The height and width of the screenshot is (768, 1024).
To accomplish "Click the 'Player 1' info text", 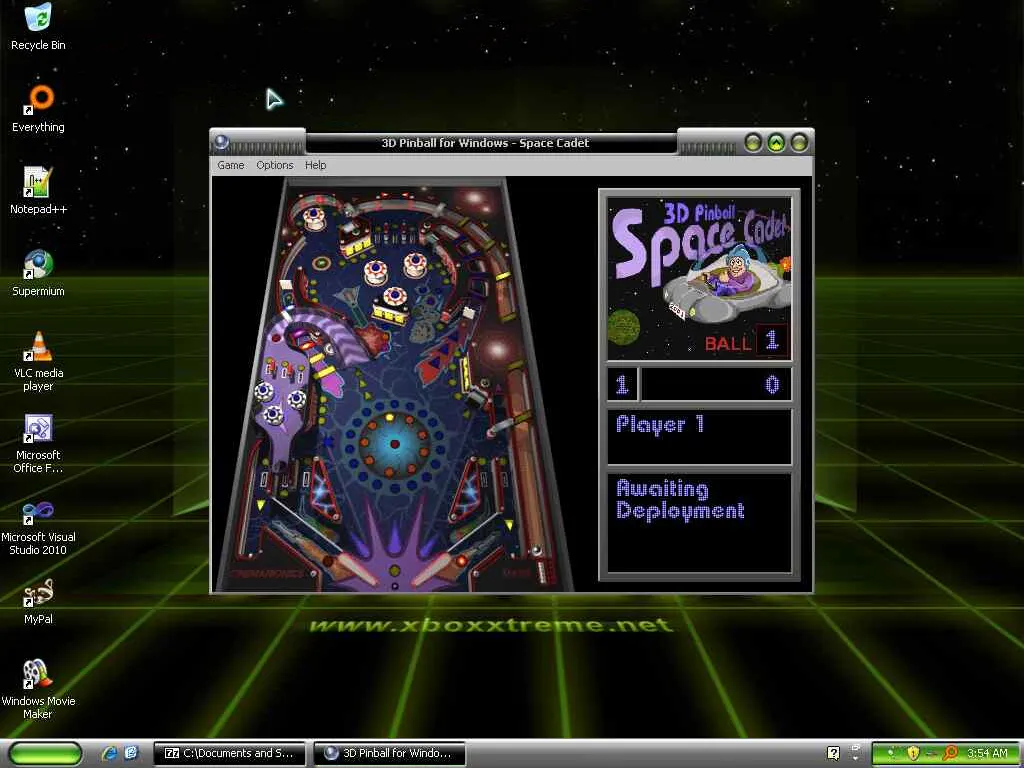I will tap(660, 424).
